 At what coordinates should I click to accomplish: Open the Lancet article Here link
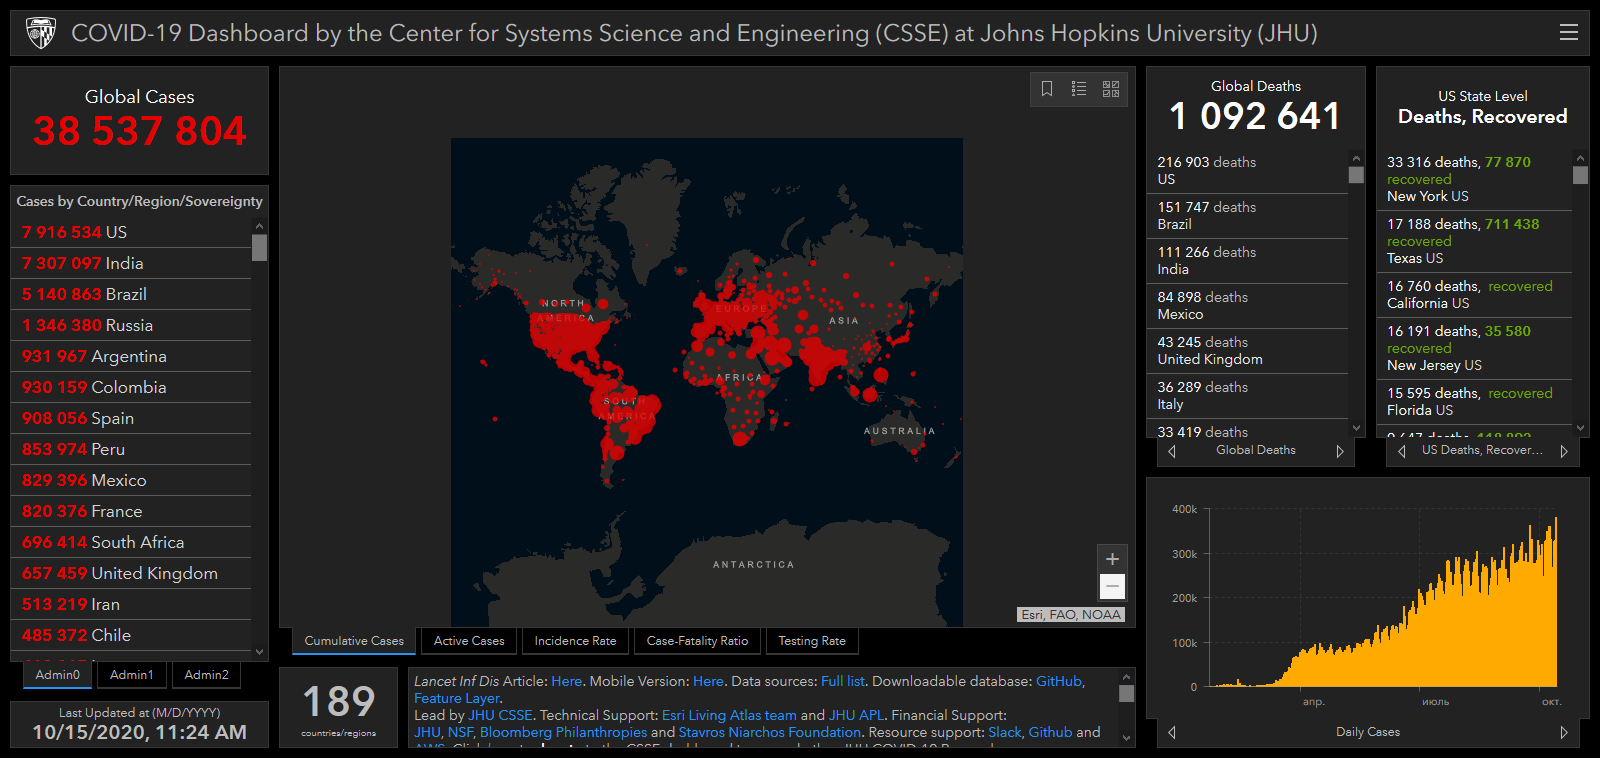tap(566, 681)
